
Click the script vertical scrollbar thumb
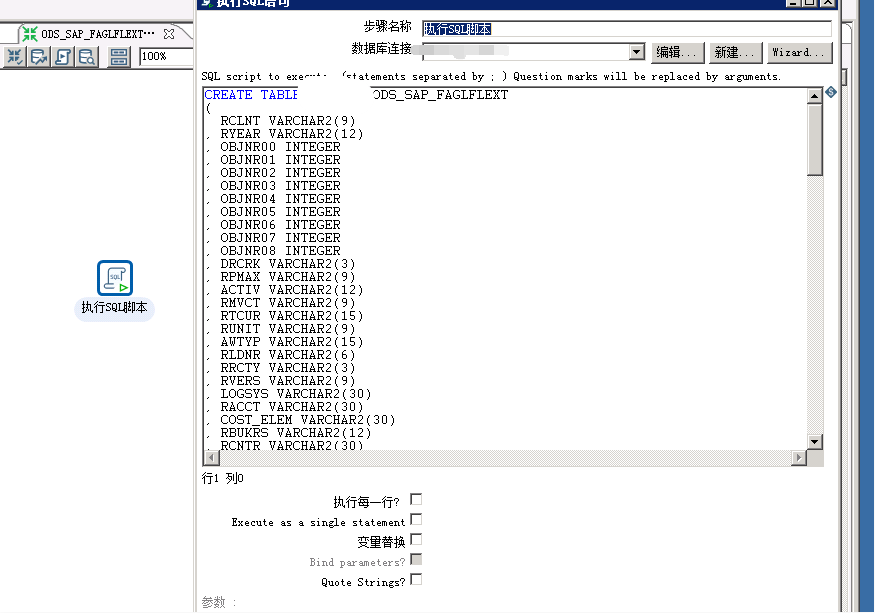[x=814, y=140]
